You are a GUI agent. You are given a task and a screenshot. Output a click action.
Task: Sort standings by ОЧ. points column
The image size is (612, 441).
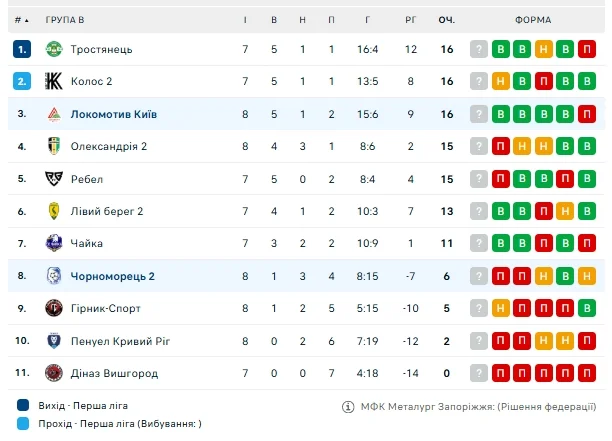(x=446, y=20)
